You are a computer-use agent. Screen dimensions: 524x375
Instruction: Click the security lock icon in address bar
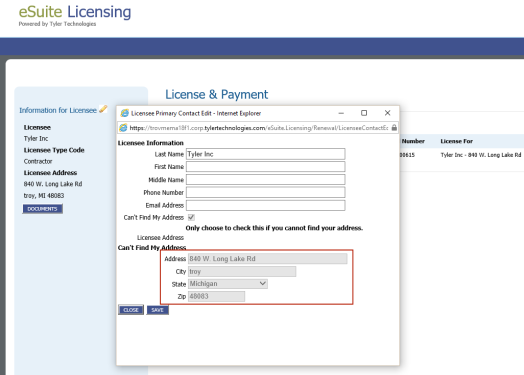[394, 128]
